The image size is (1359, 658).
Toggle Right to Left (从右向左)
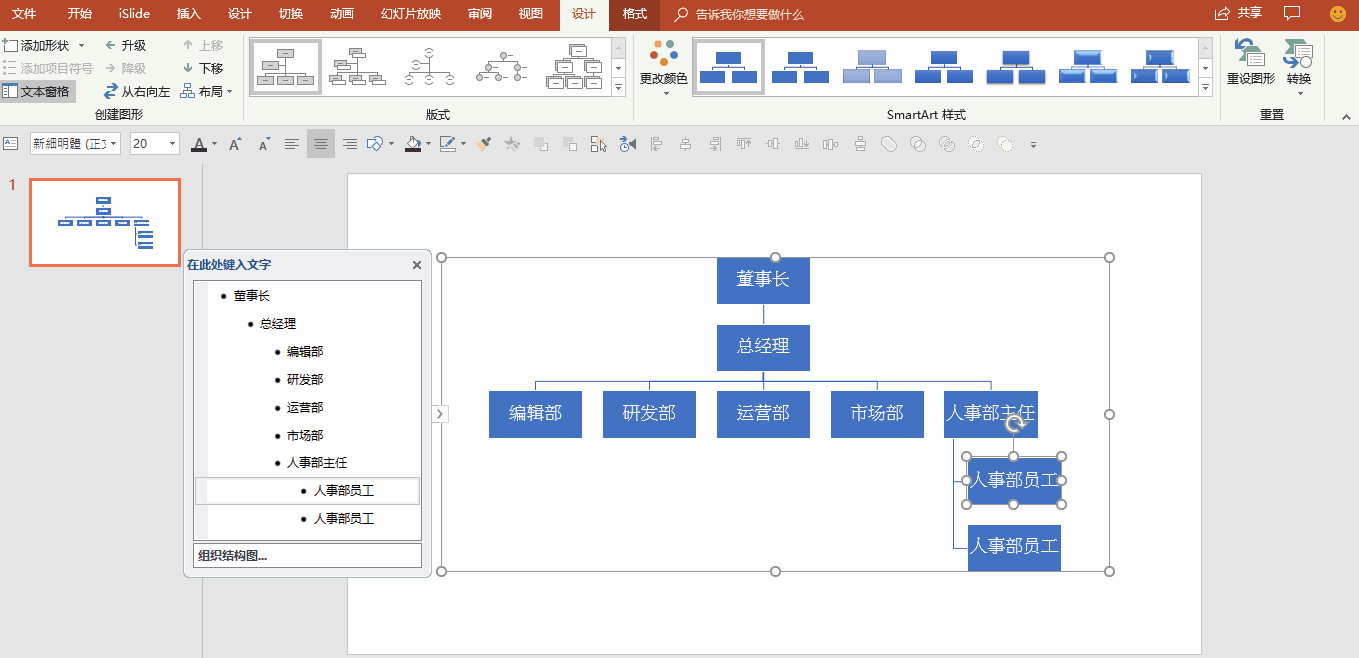coord(137,91)
